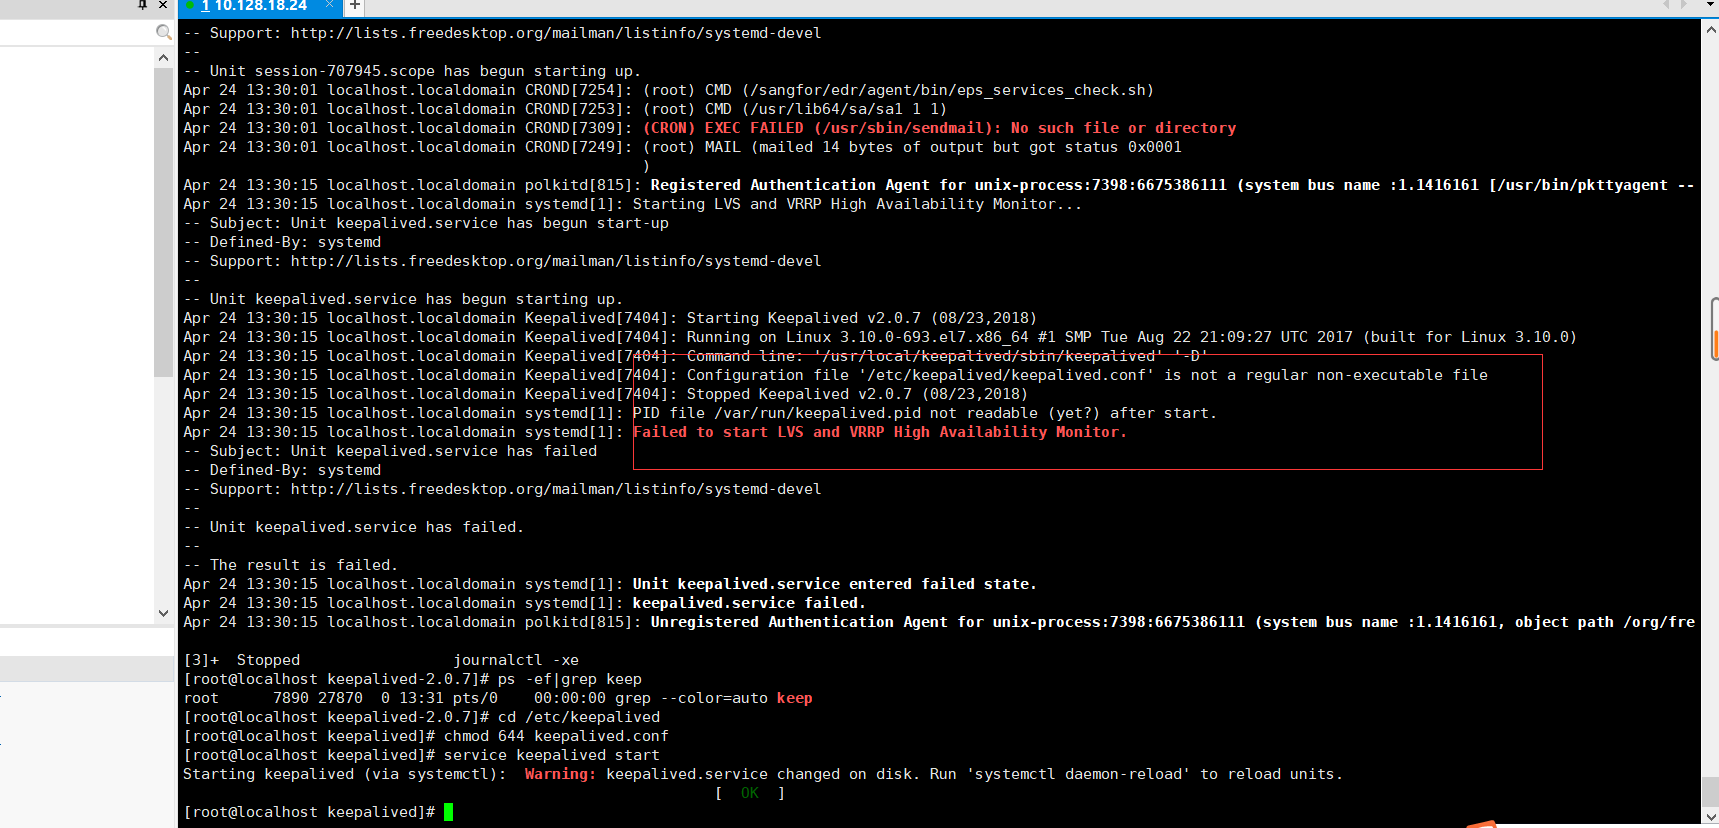Click the red 'Failed to start LVS' message
Screen dimensions: 1719x828
pos(880,432)
